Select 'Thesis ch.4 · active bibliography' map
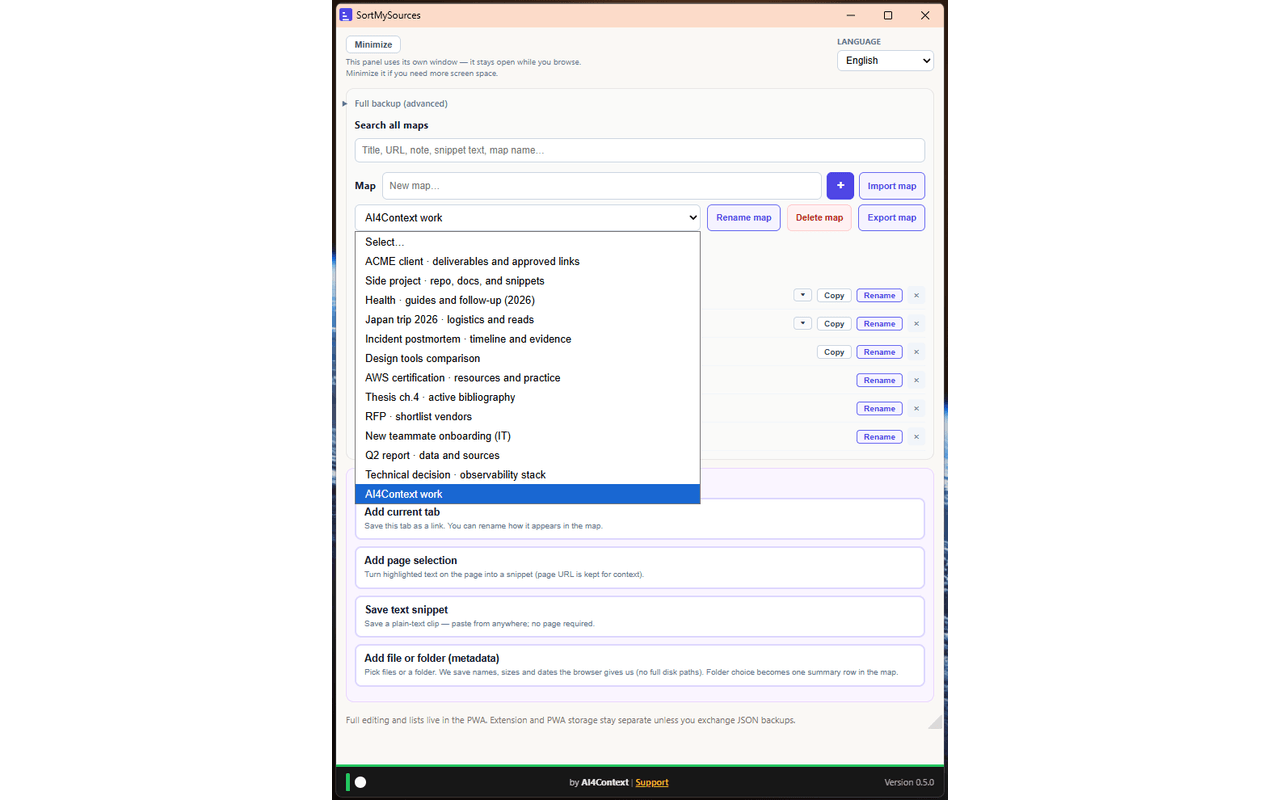The image size is (1280, 800). tap(527, 397)
